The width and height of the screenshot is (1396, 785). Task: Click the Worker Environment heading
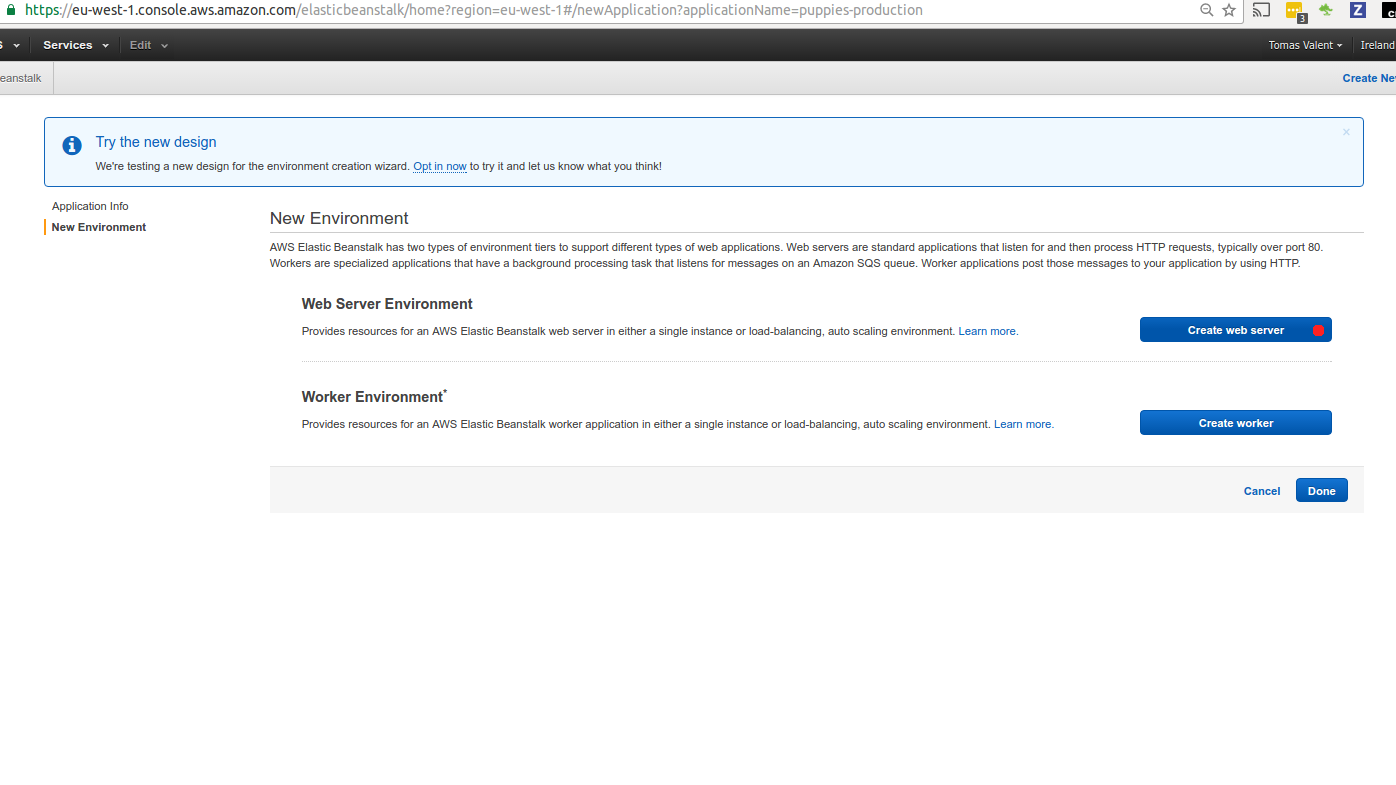click(x=374, y=397)
